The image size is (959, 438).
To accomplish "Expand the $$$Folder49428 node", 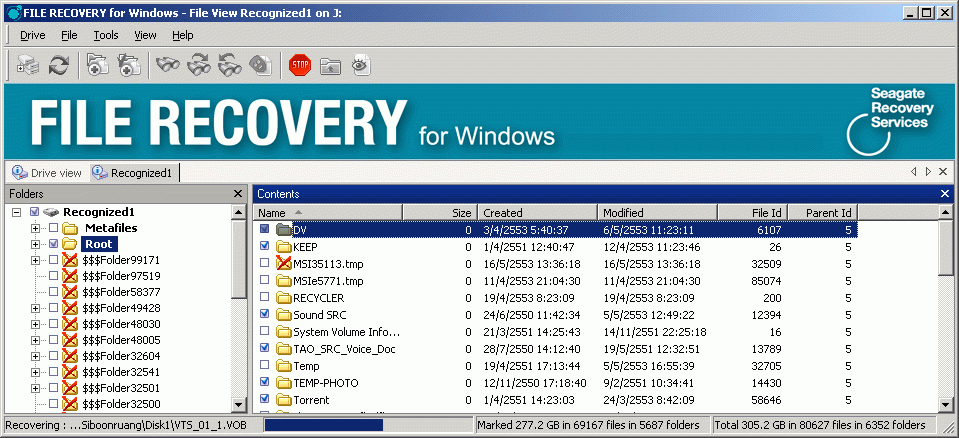I will (35, 308).
